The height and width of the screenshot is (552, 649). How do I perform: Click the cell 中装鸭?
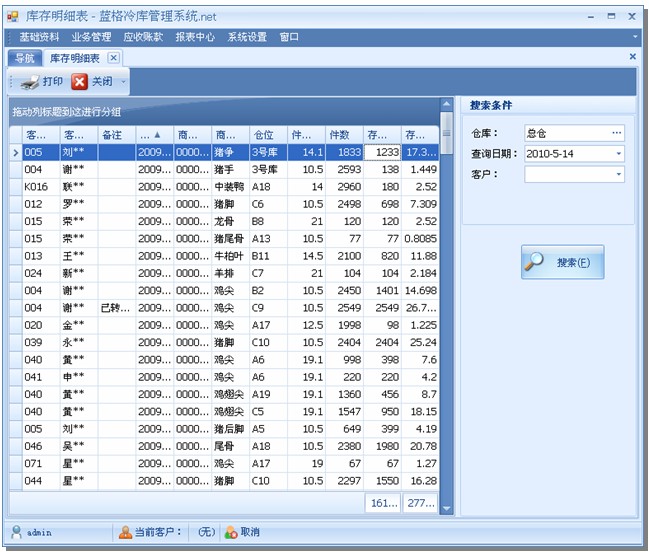coord(230,187)
